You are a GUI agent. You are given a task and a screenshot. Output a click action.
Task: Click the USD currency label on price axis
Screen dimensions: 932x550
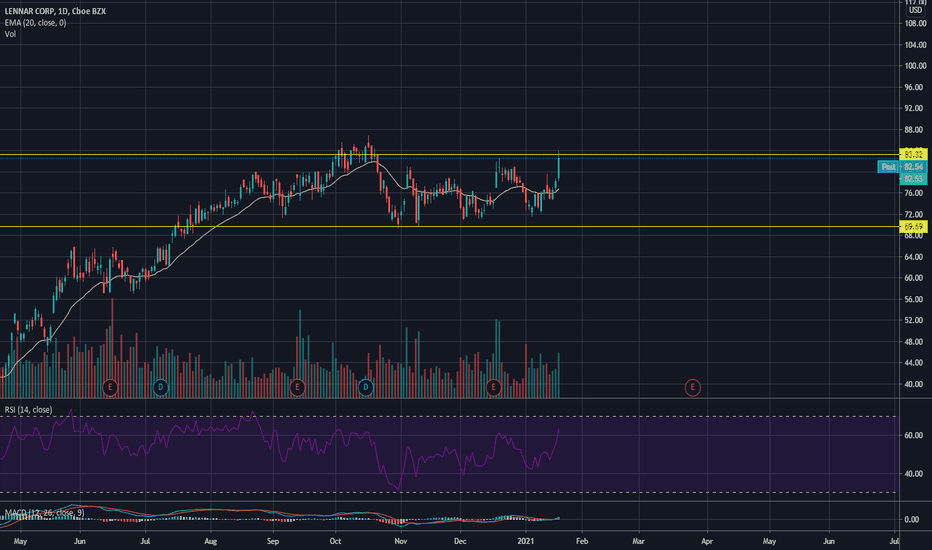pyautogui.click(x=915, y=10)
